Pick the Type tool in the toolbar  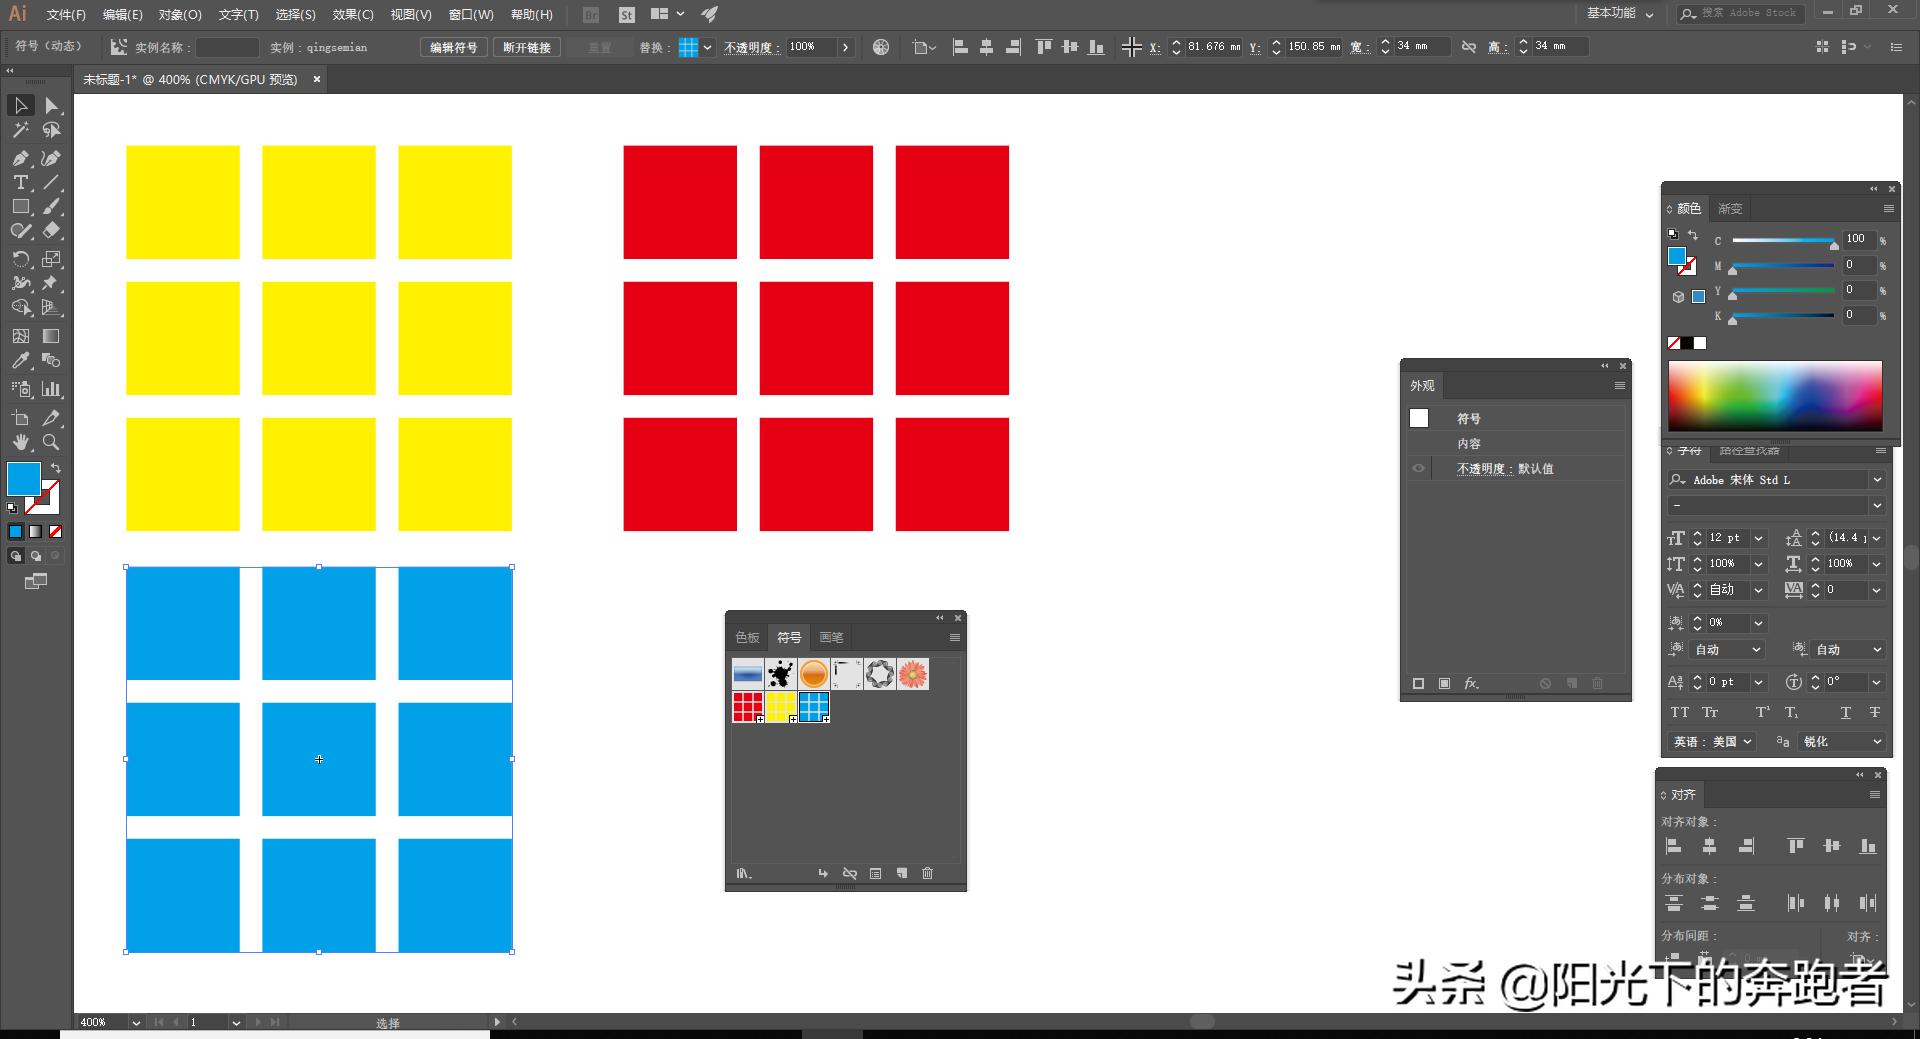[20, 183]
